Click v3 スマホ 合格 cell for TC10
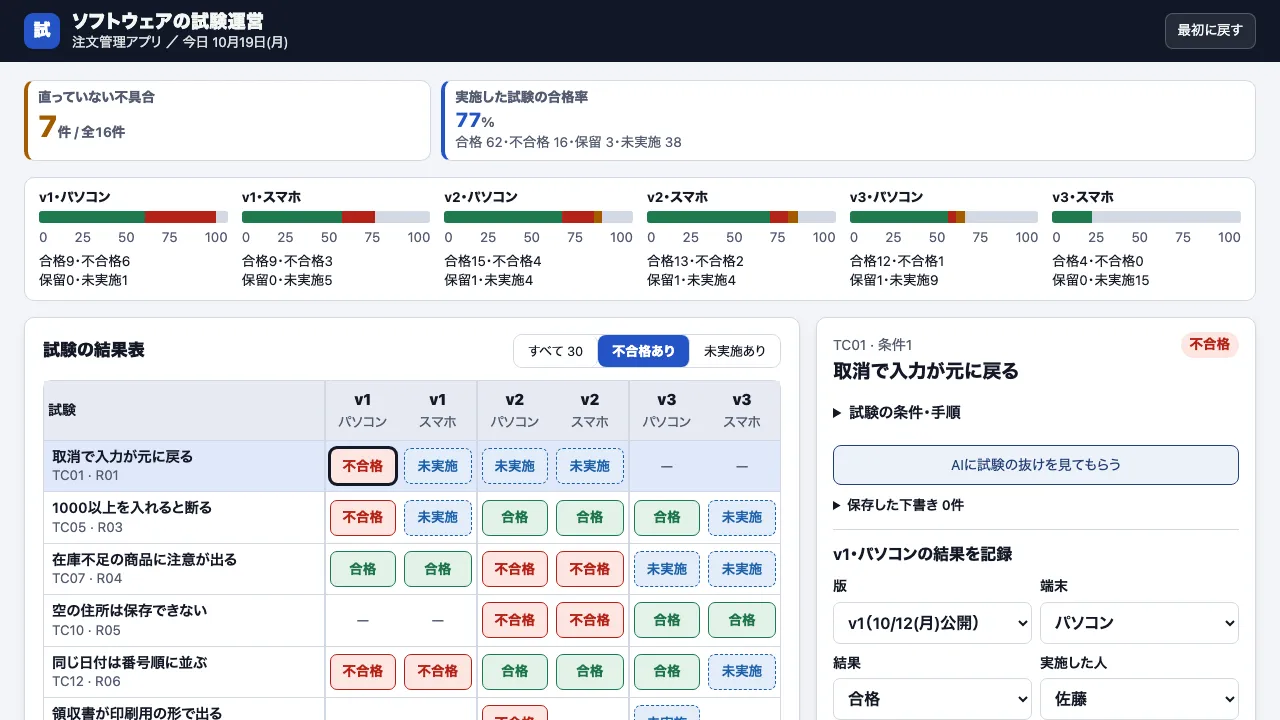 pyautogui.click(x=742, y=620)
